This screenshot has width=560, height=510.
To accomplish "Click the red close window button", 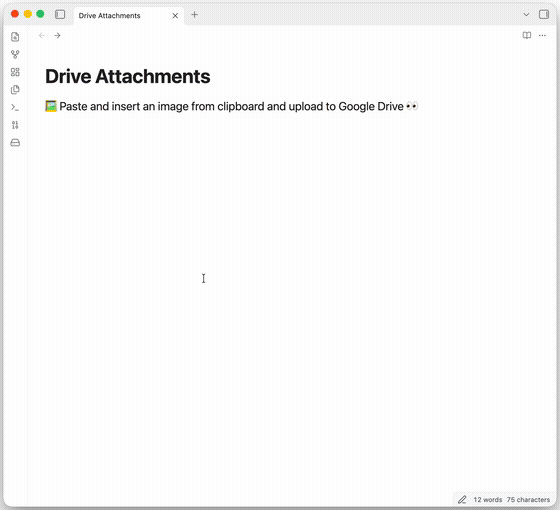I will tap(15, 14).
